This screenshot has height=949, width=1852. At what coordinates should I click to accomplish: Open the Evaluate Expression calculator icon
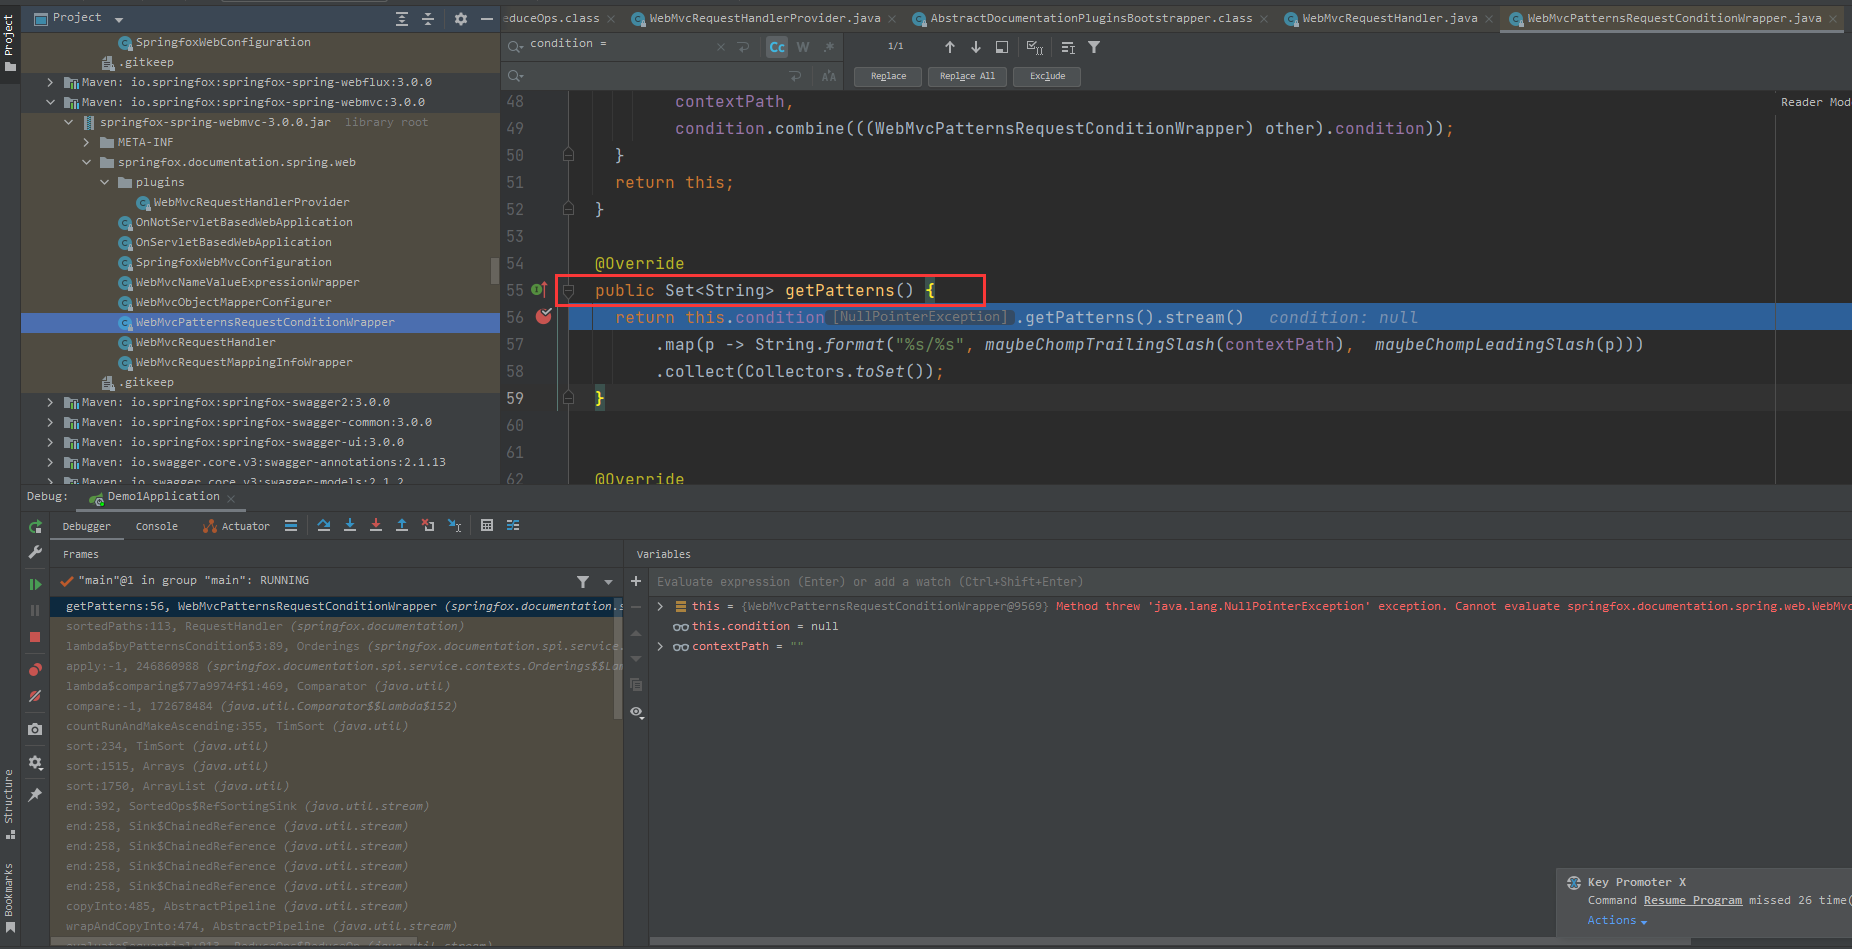tap(487, 525)
